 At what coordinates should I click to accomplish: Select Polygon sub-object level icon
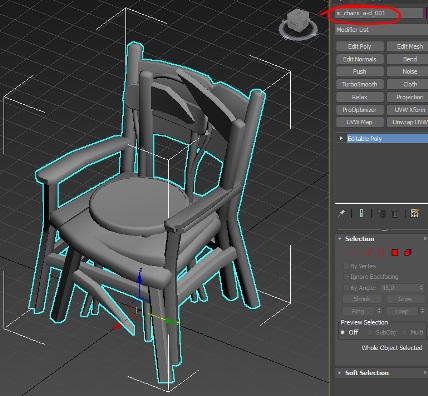point(395,253)
